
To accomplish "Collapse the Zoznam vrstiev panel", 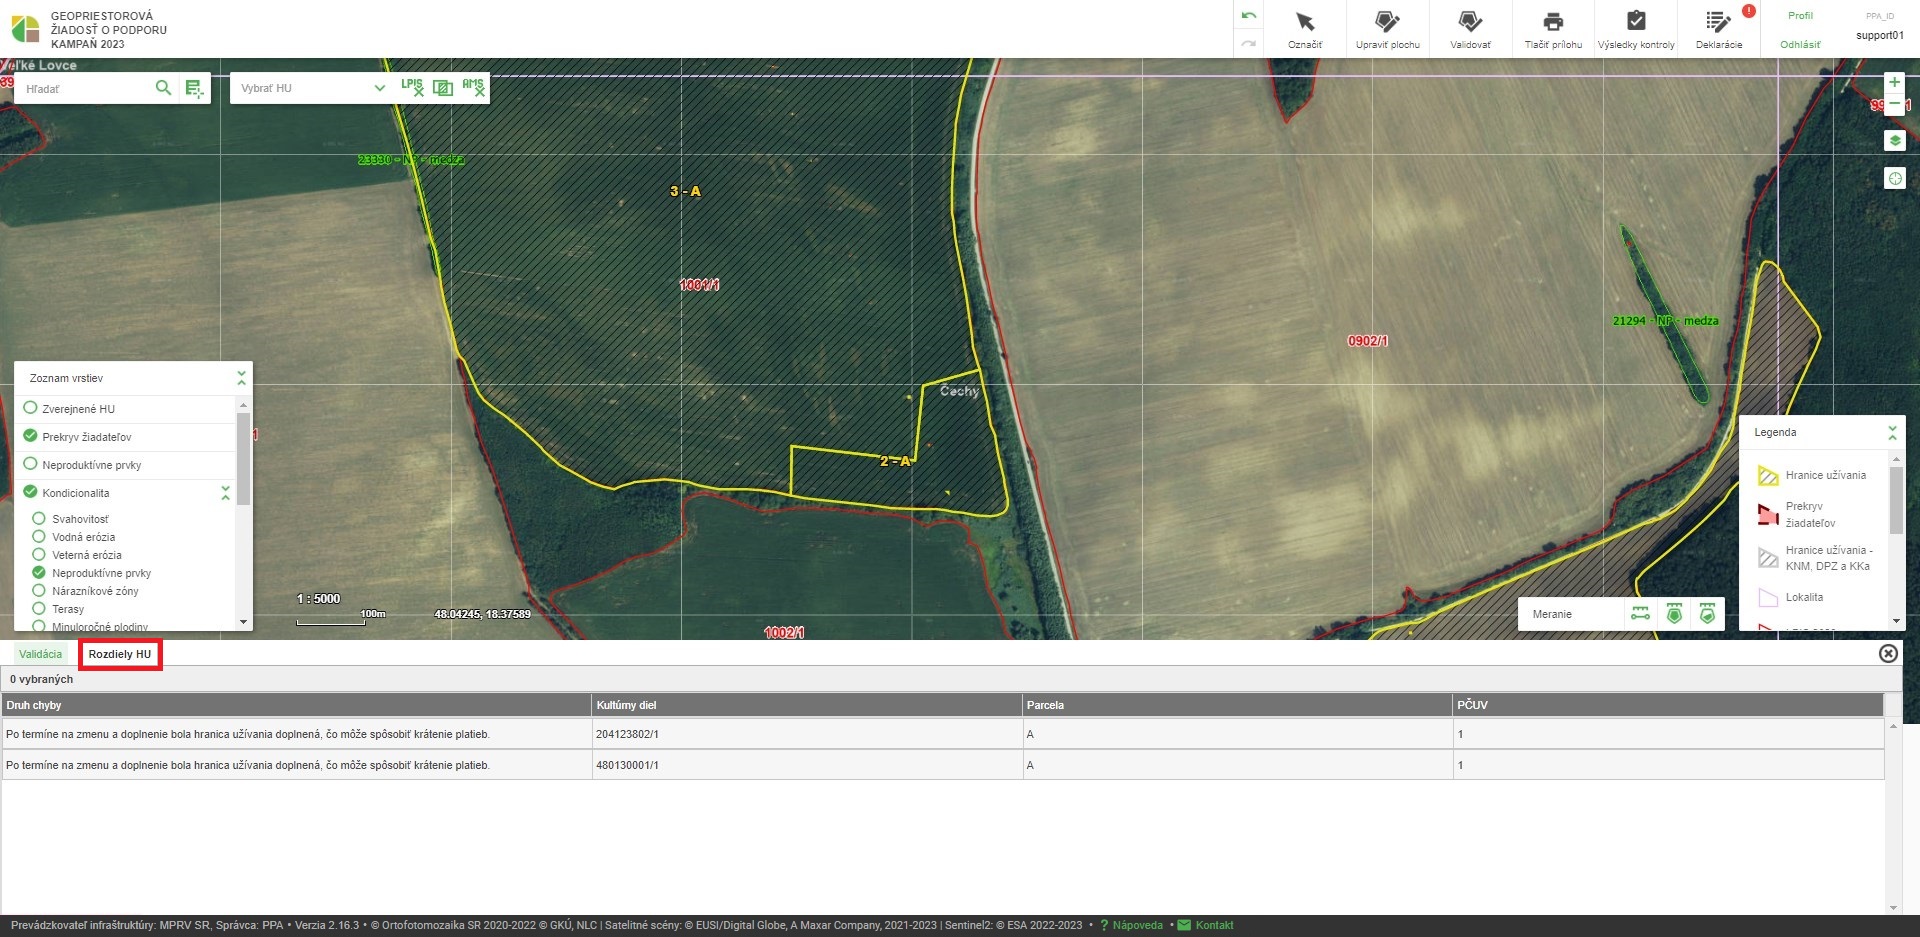I will pyautogui.click(x=241, y=378).
